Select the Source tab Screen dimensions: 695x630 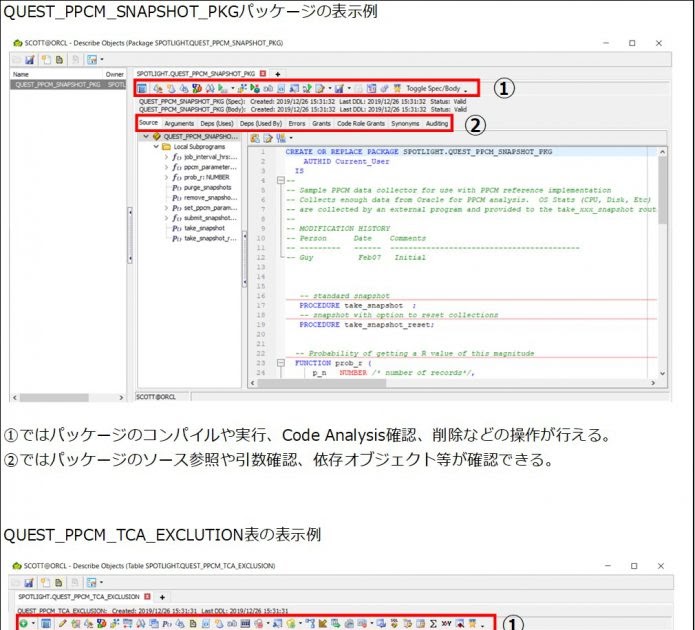[x=148, y=123]
